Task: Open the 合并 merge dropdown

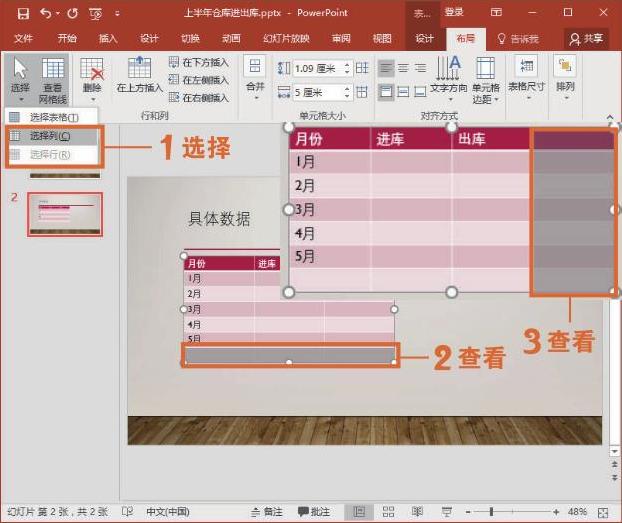Action: [255, 79]
